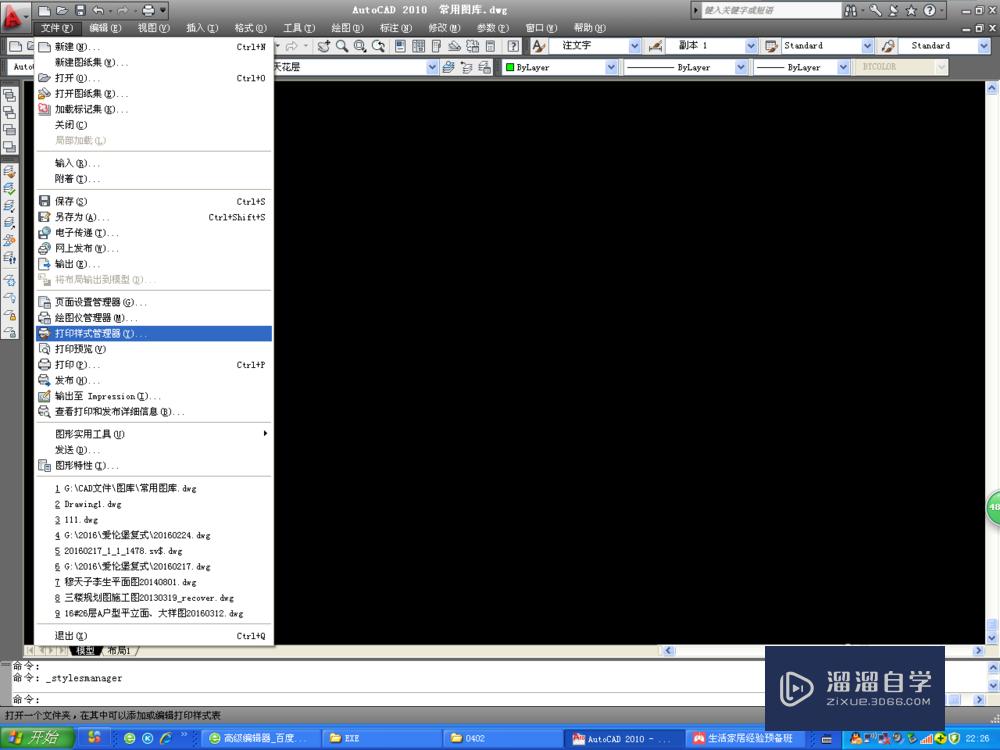
Task: Click the Layer Previous icon
Action: tap(467, 67)
